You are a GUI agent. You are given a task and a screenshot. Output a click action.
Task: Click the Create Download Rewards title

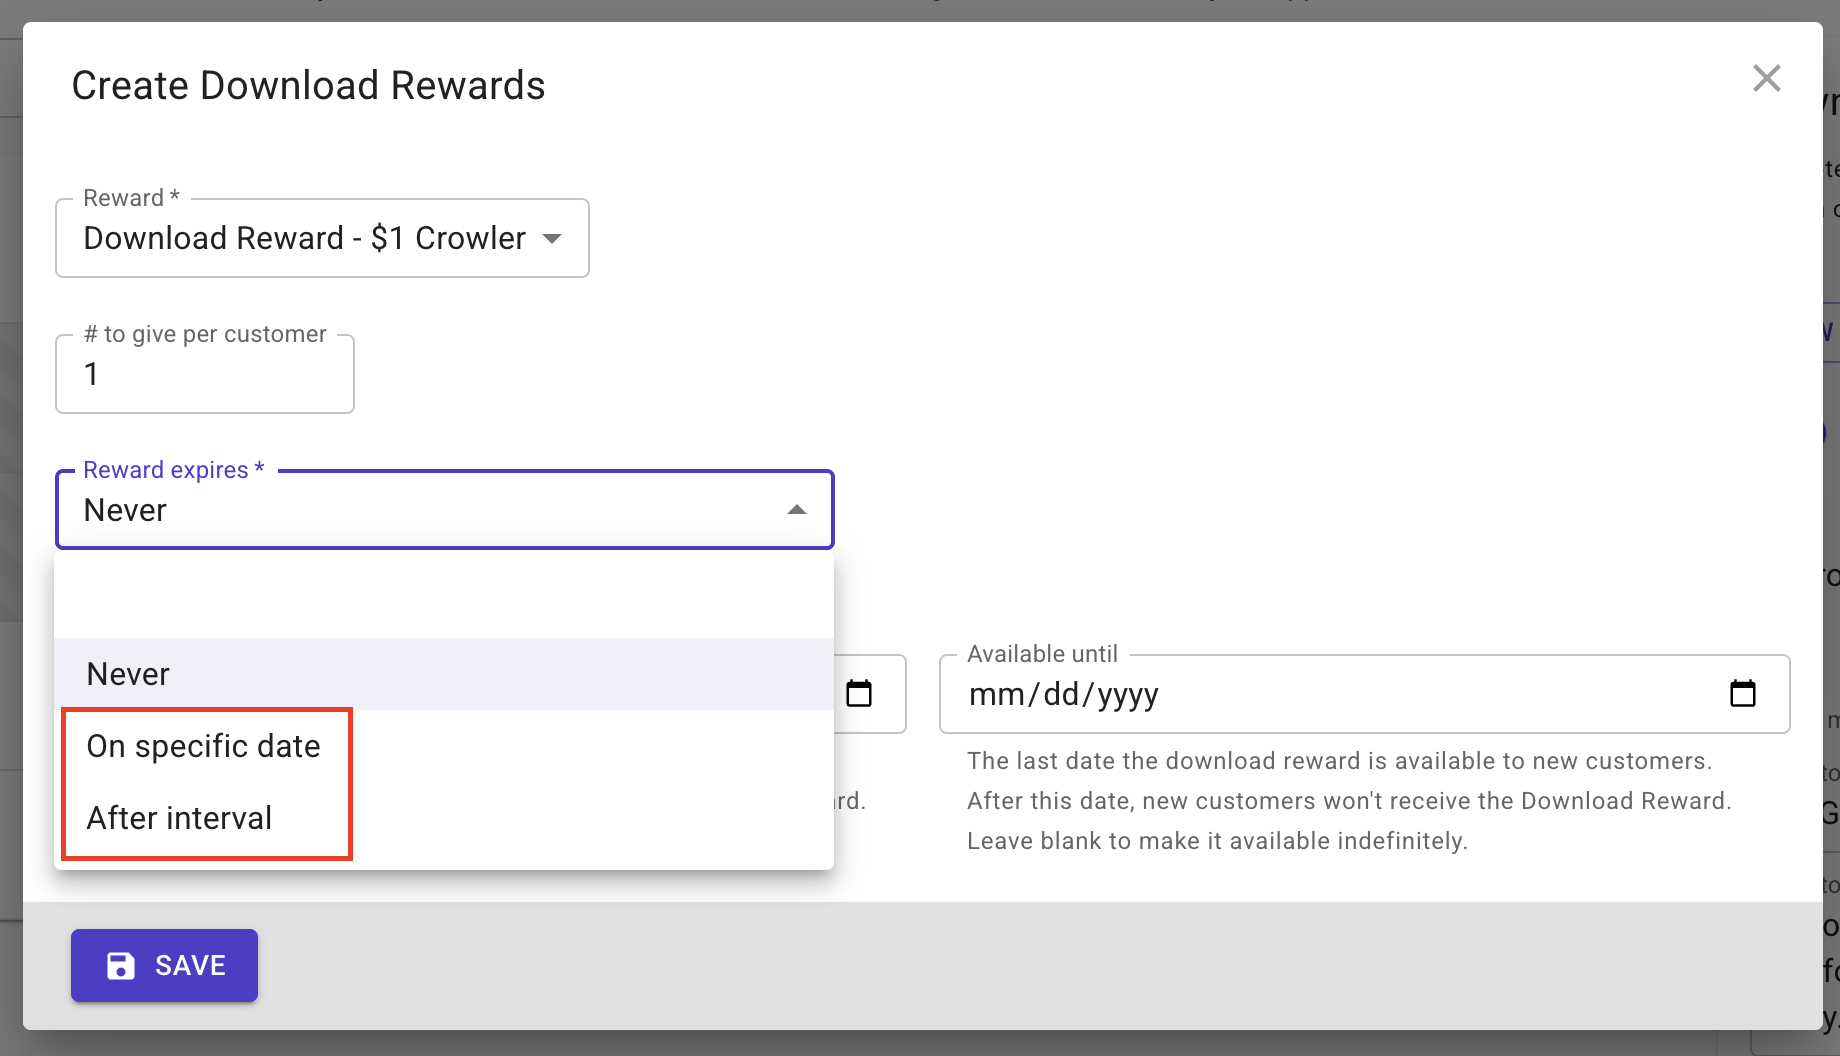(308, 86)
